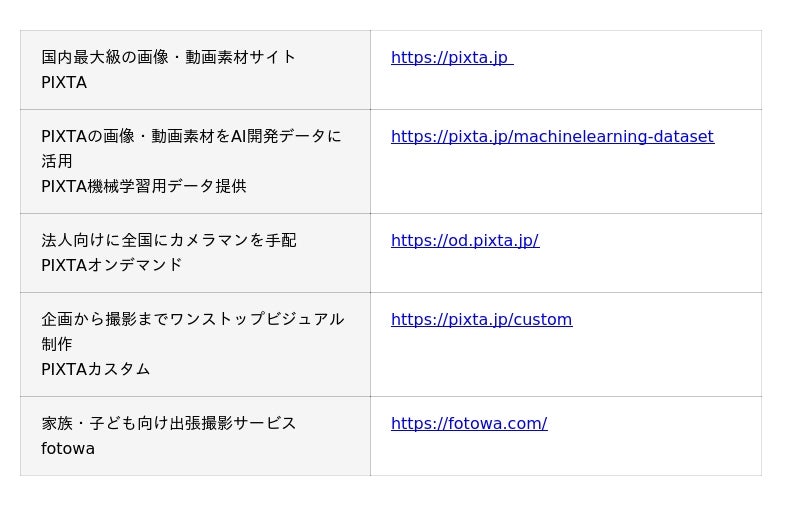This screenshot has width=800, height=506.
Task: Click the PIXTA機械学習用データ提供 text
Action: click(x=143, y=187)
